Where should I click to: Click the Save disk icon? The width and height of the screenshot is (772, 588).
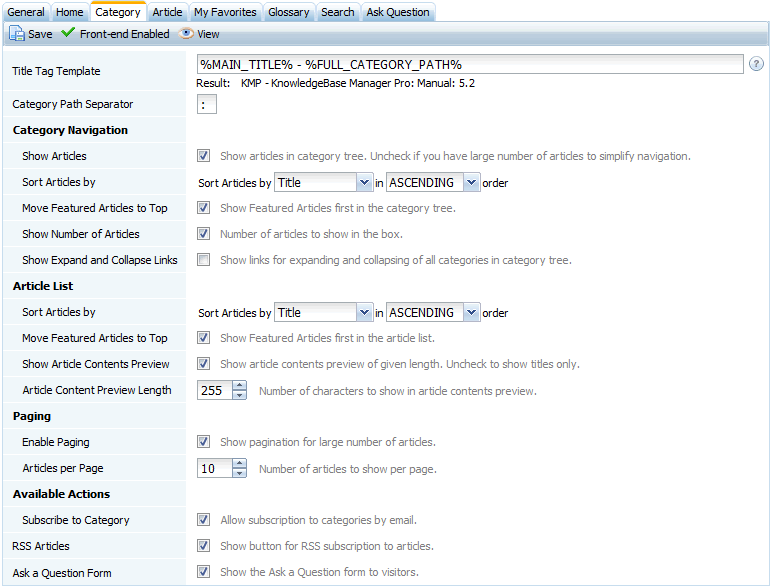(x=17, y=34)
